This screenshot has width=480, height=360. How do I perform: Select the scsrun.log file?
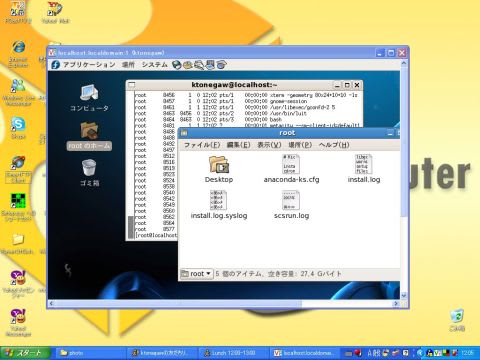click(291, 205)
